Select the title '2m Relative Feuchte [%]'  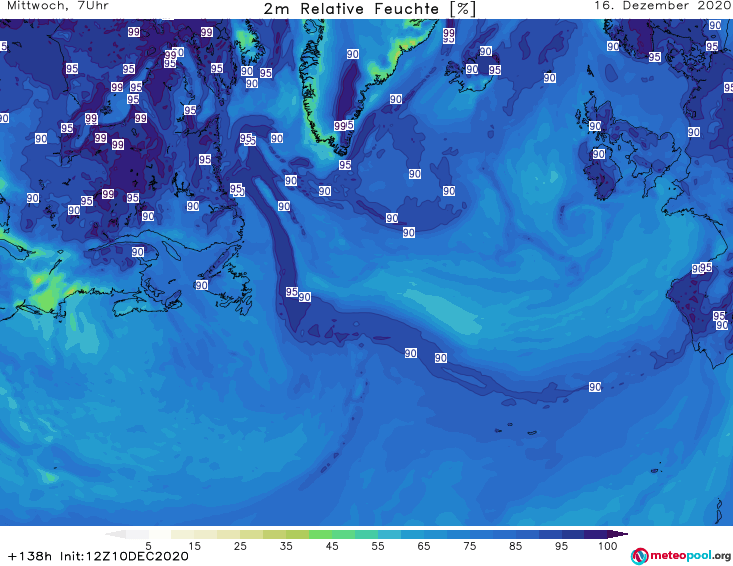(369, 9)
